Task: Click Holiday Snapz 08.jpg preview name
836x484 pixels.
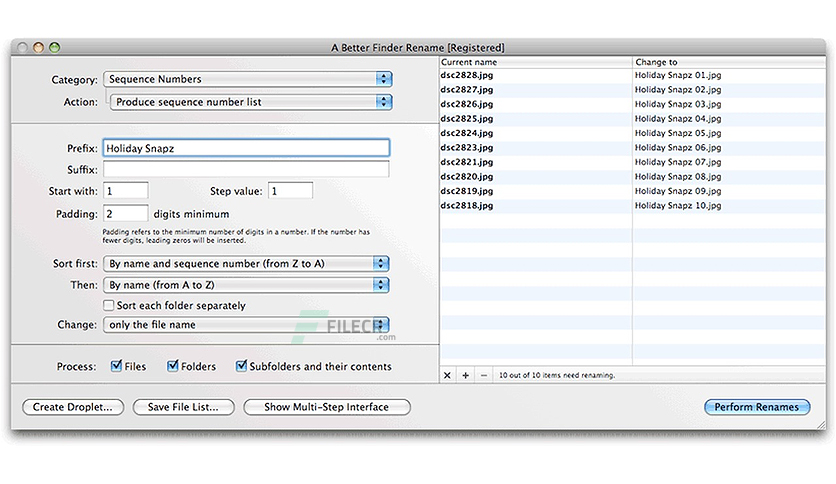Action: [x=678, y=176]
